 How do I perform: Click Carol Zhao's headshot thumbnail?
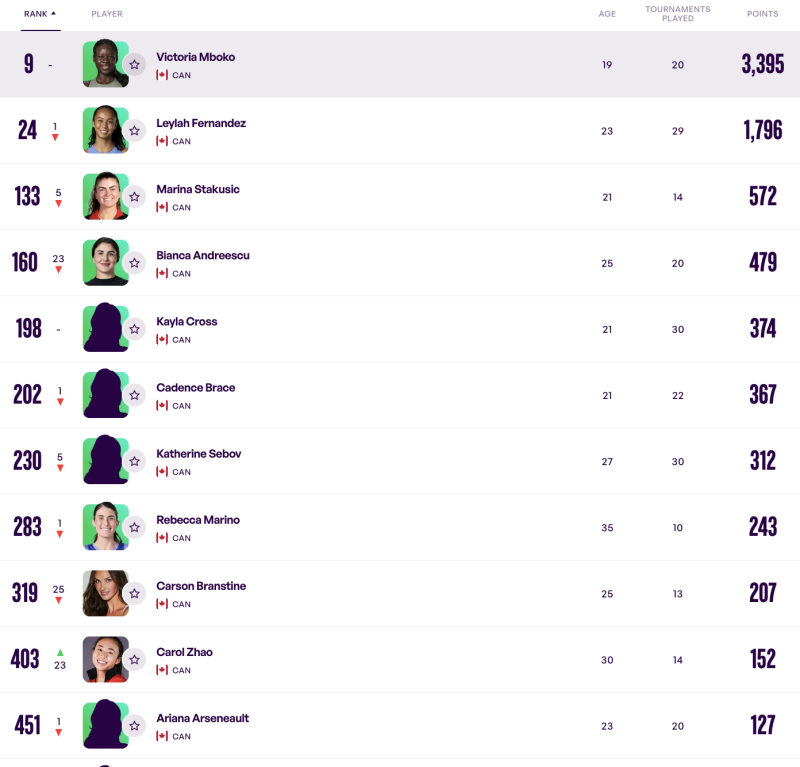(106, 659)
